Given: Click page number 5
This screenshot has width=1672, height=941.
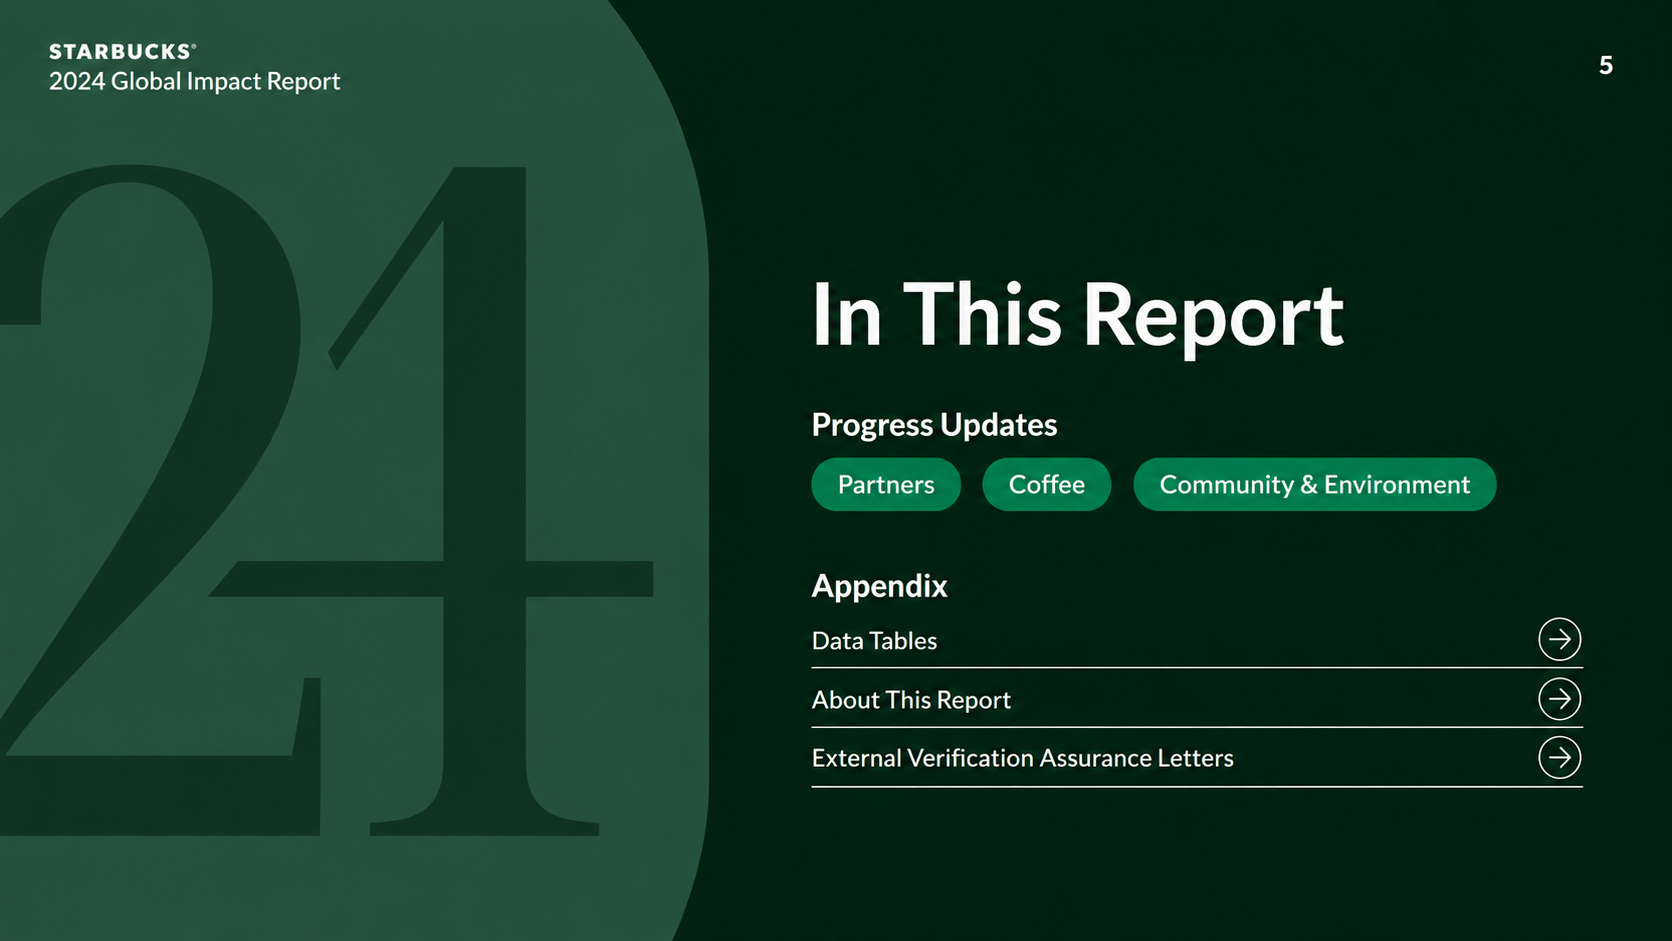Looking at the screenshot, I should pyautogui.click(x=1605, y=66).
